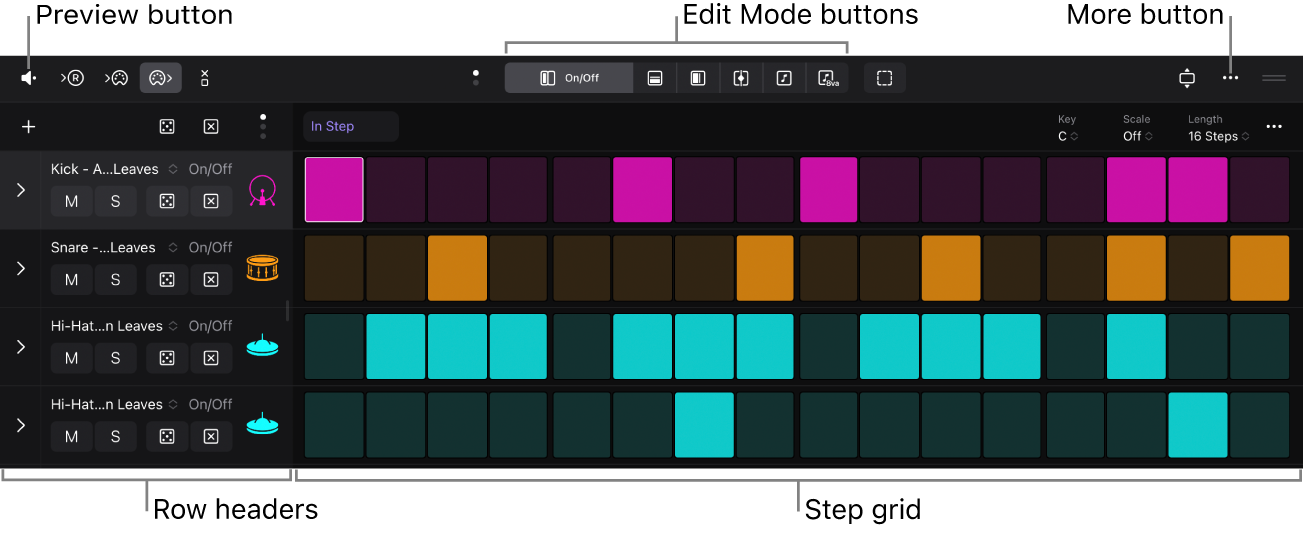The image size is (1304, 538).
Task: Expand the Kick row disclosure chevron
Action: tap(21, 190)
